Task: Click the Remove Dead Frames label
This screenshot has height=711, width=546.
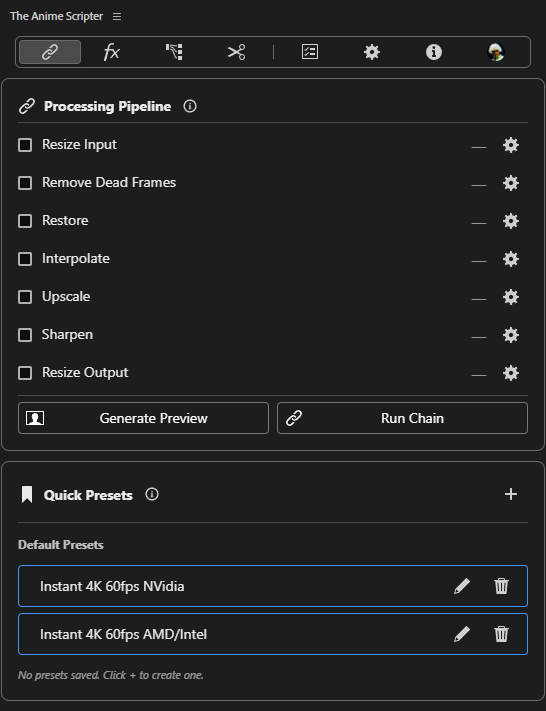Action: 109,183
